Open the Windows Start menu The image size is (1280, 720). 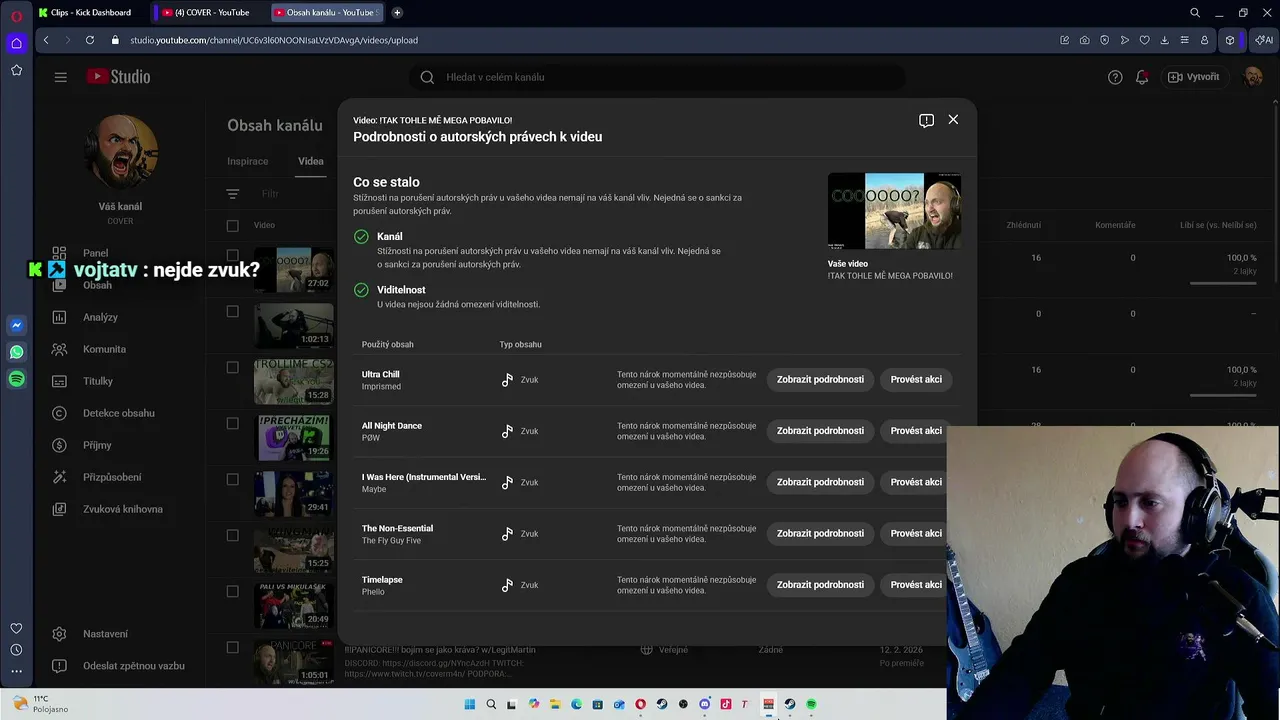[469, 704]
